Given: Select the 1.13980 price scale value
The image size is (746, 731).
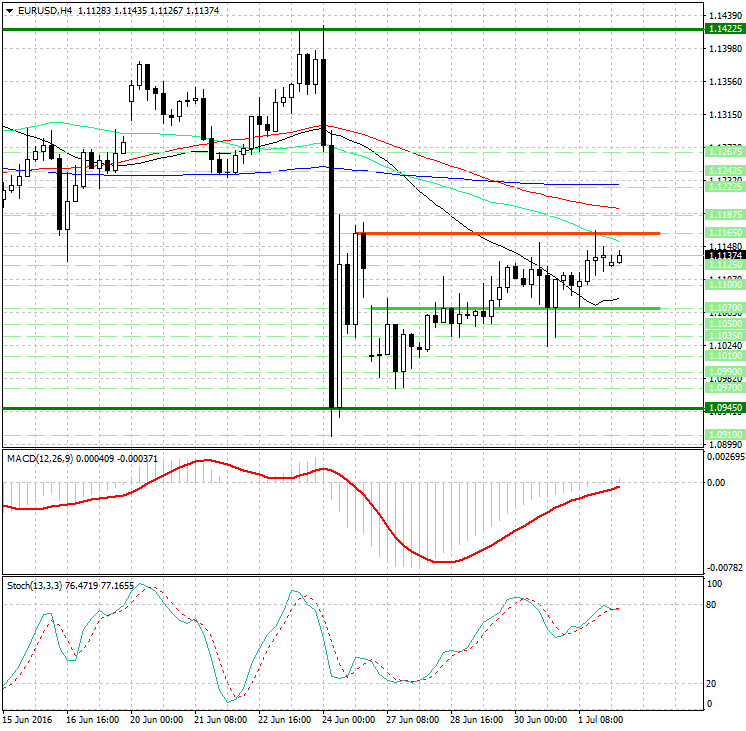Looking at the screenshot, I should (725, 49).
